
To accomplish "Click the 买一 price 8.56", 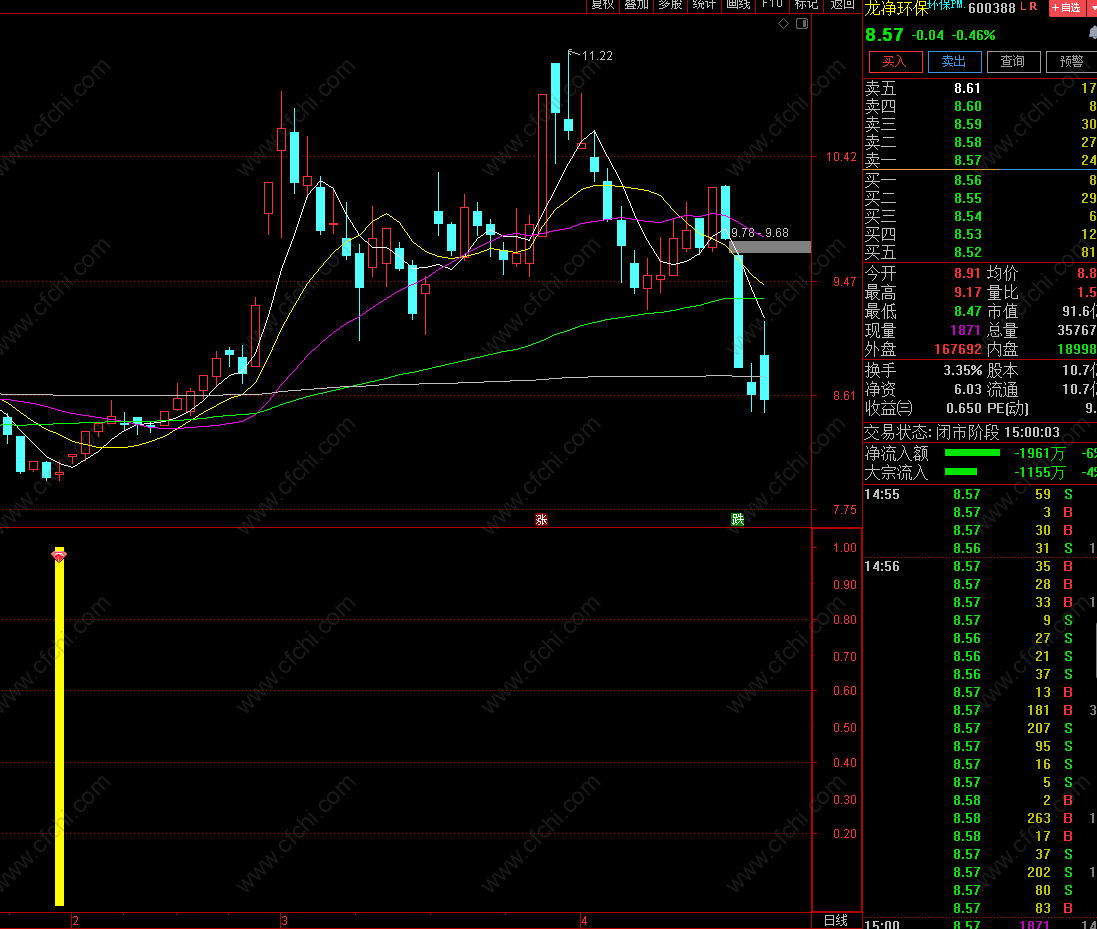I will [967, 180].
